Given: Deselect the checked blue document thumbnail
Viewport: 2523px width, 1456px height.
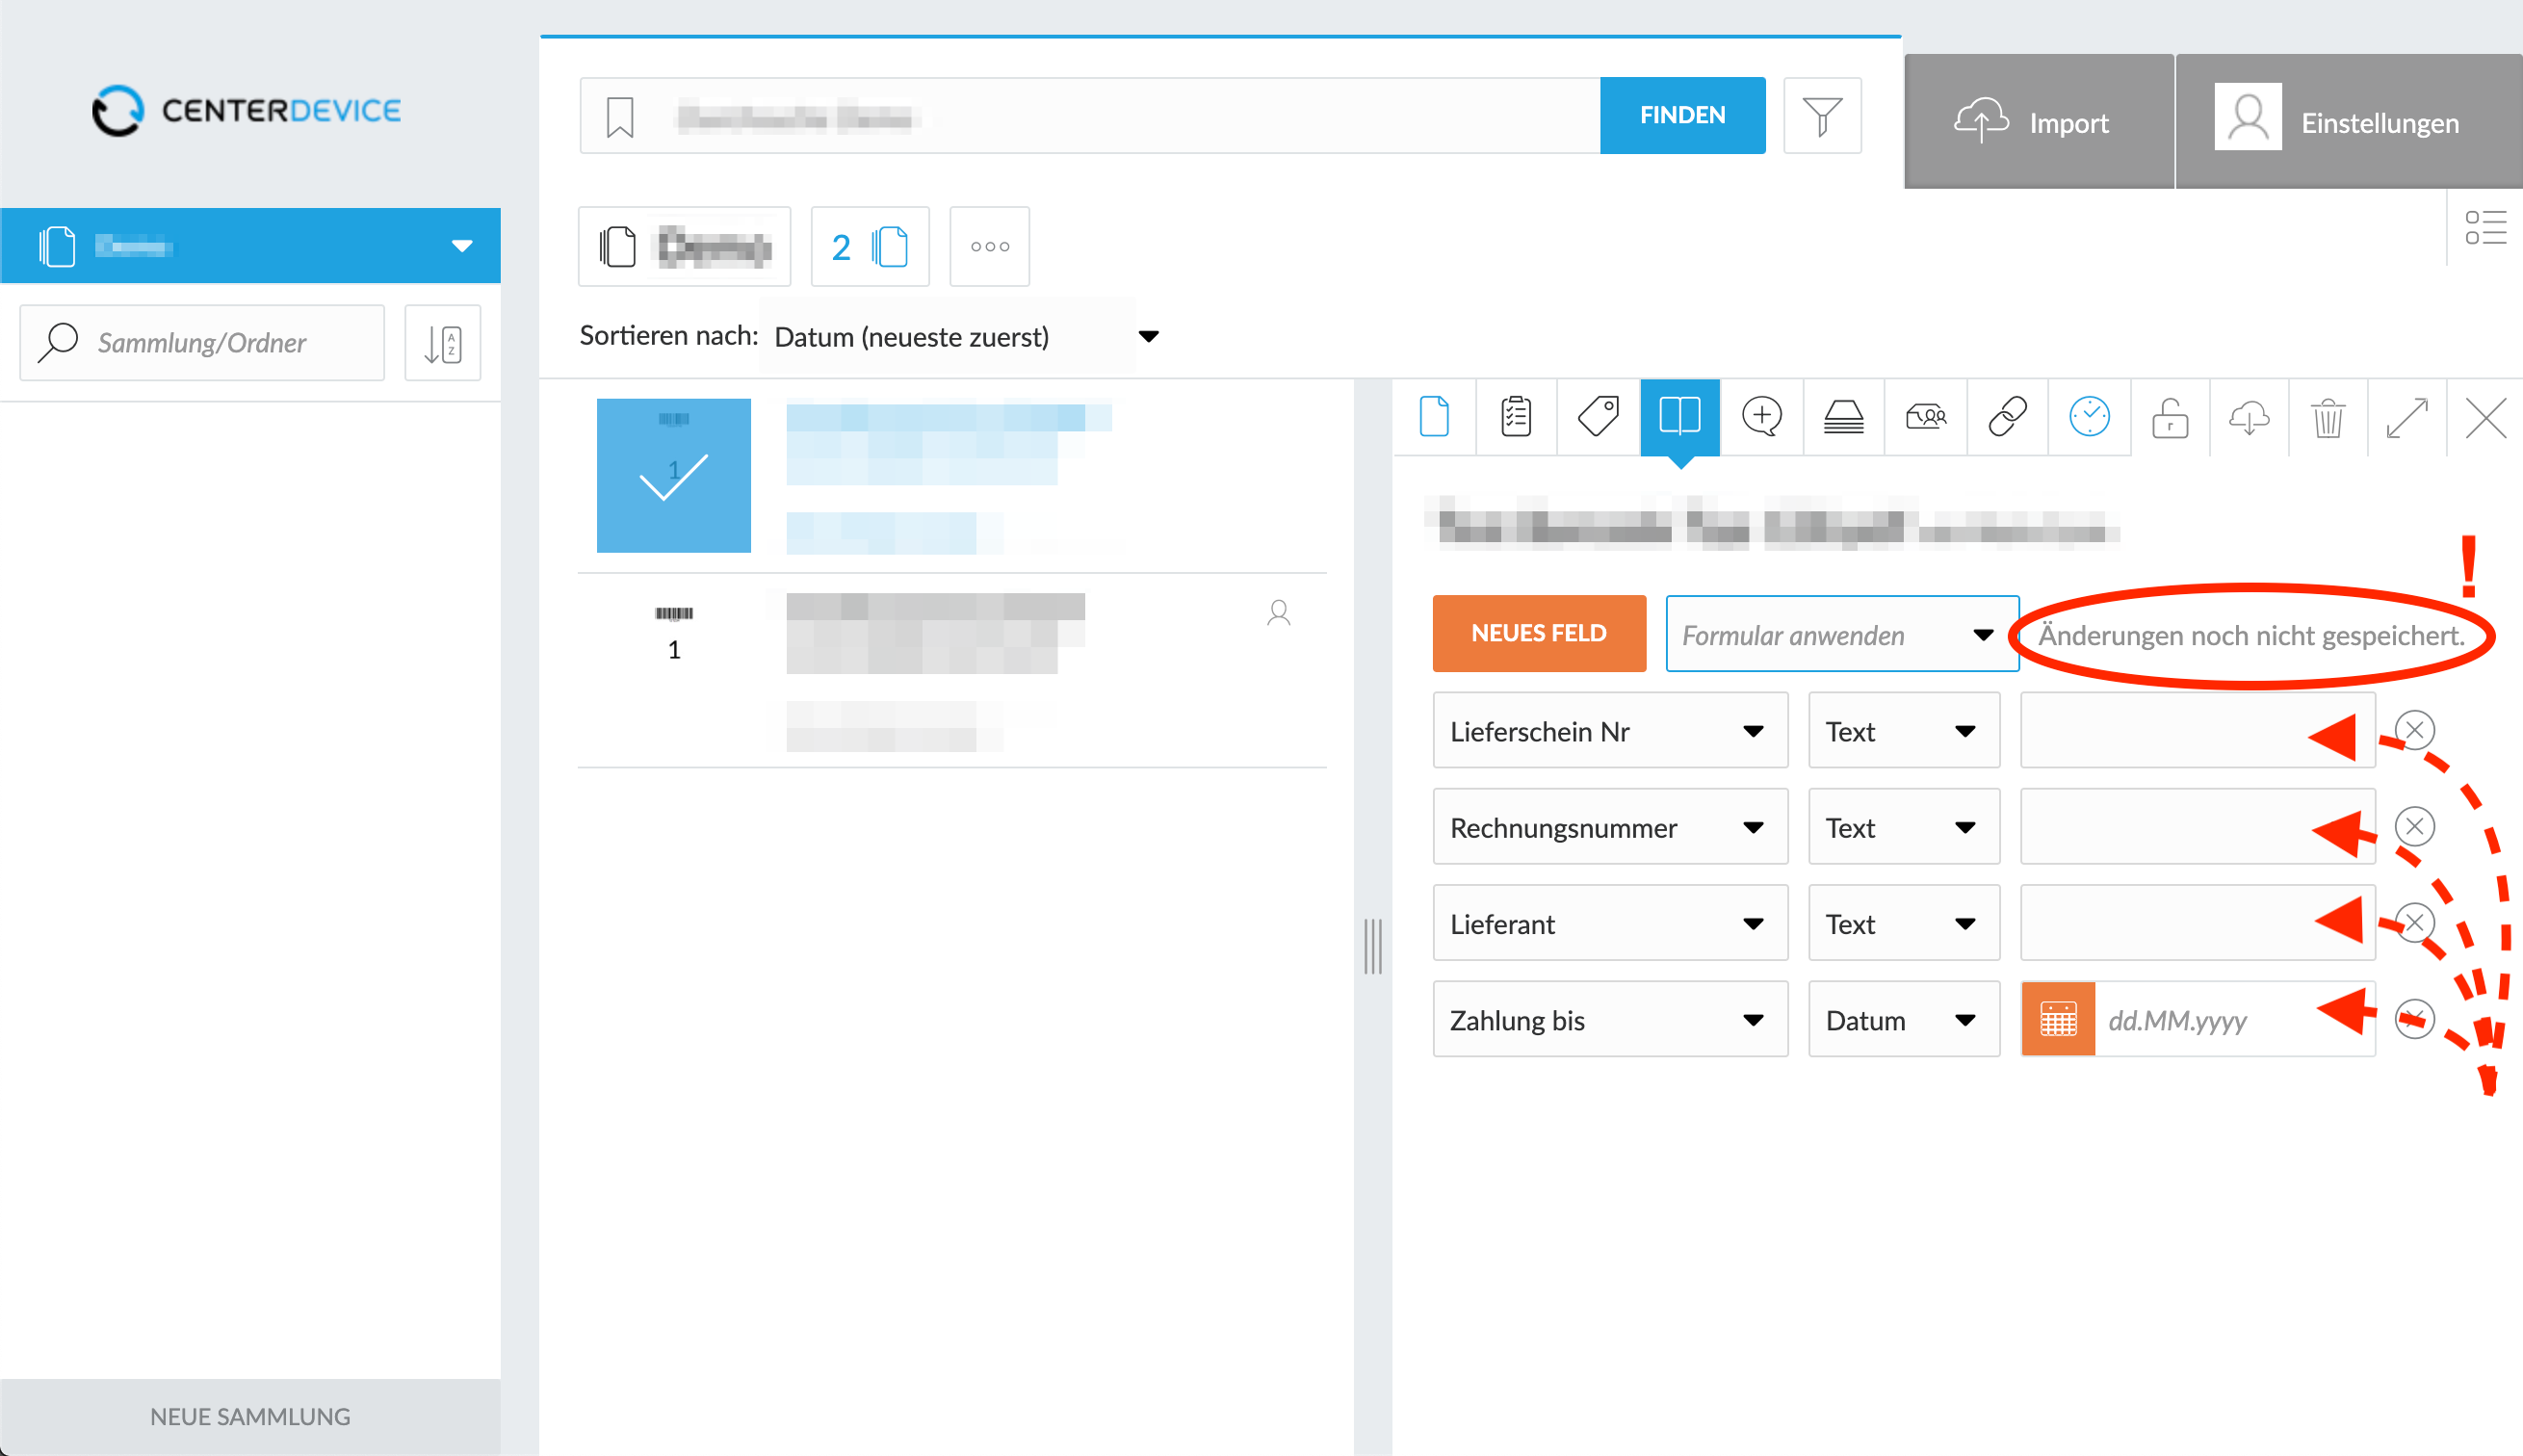Looking at the screenshot, I should click(x=674, y=475).
